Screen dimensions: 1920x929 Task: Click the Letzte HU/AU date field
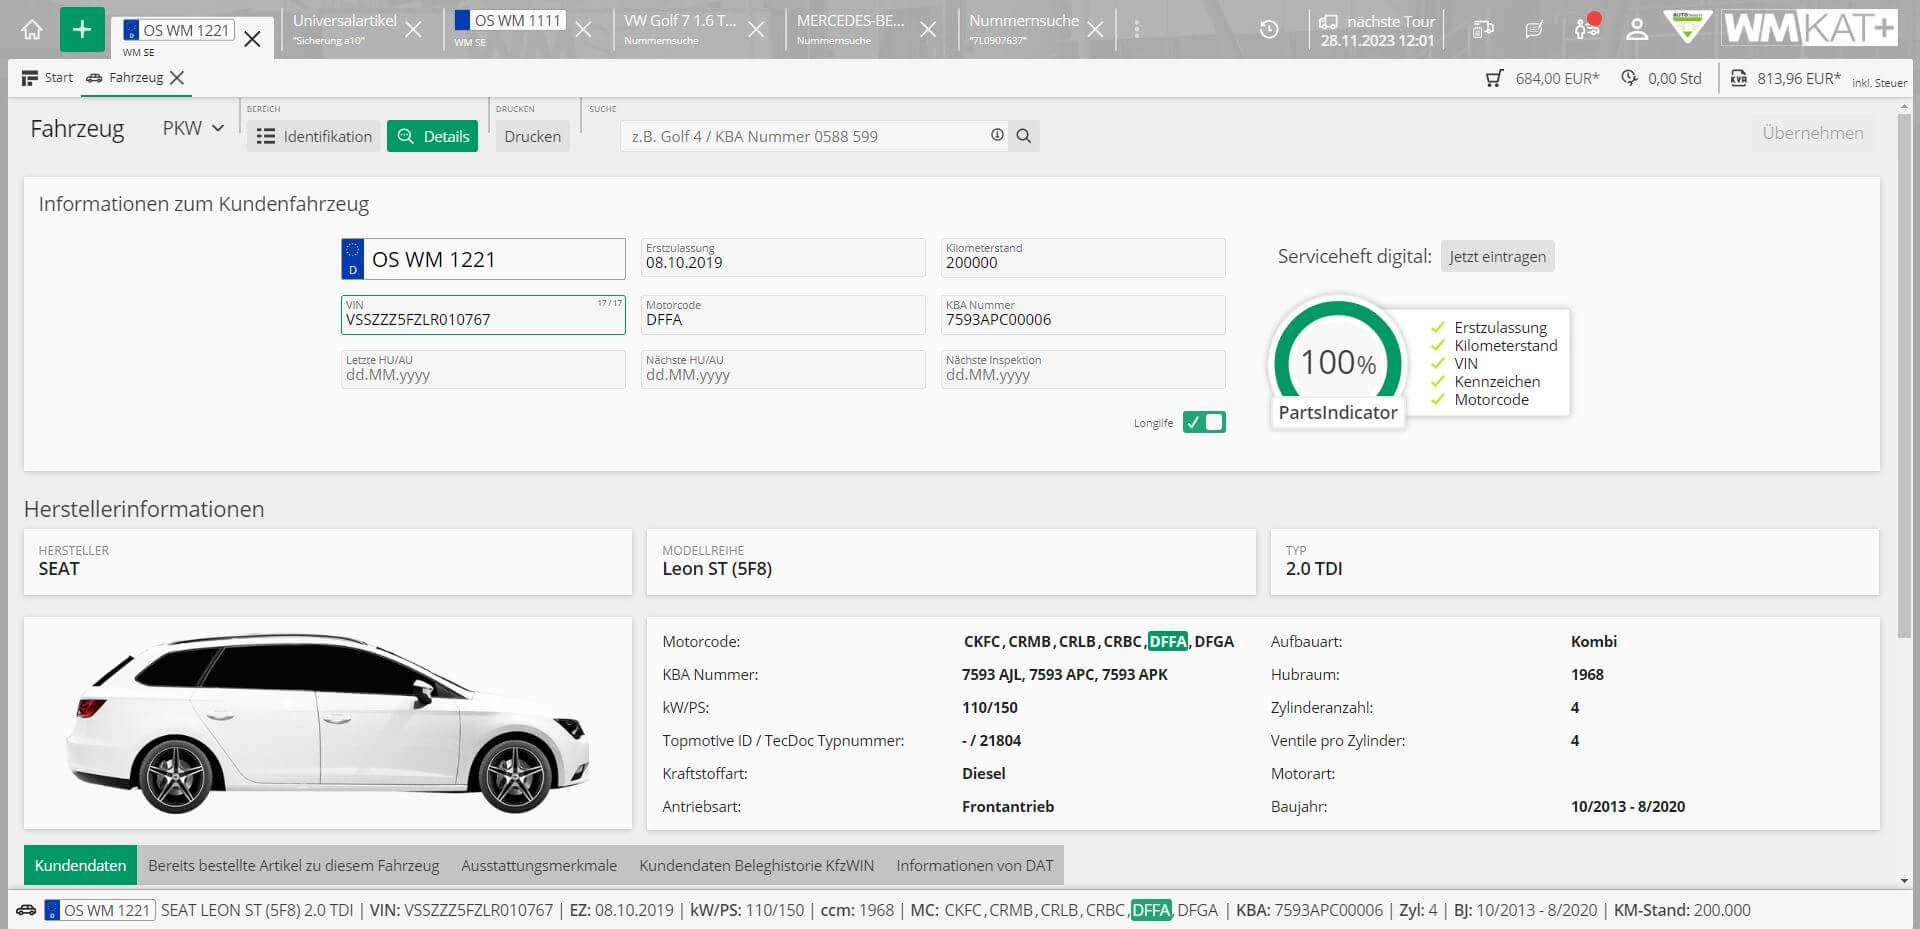(x=483, y=369)
